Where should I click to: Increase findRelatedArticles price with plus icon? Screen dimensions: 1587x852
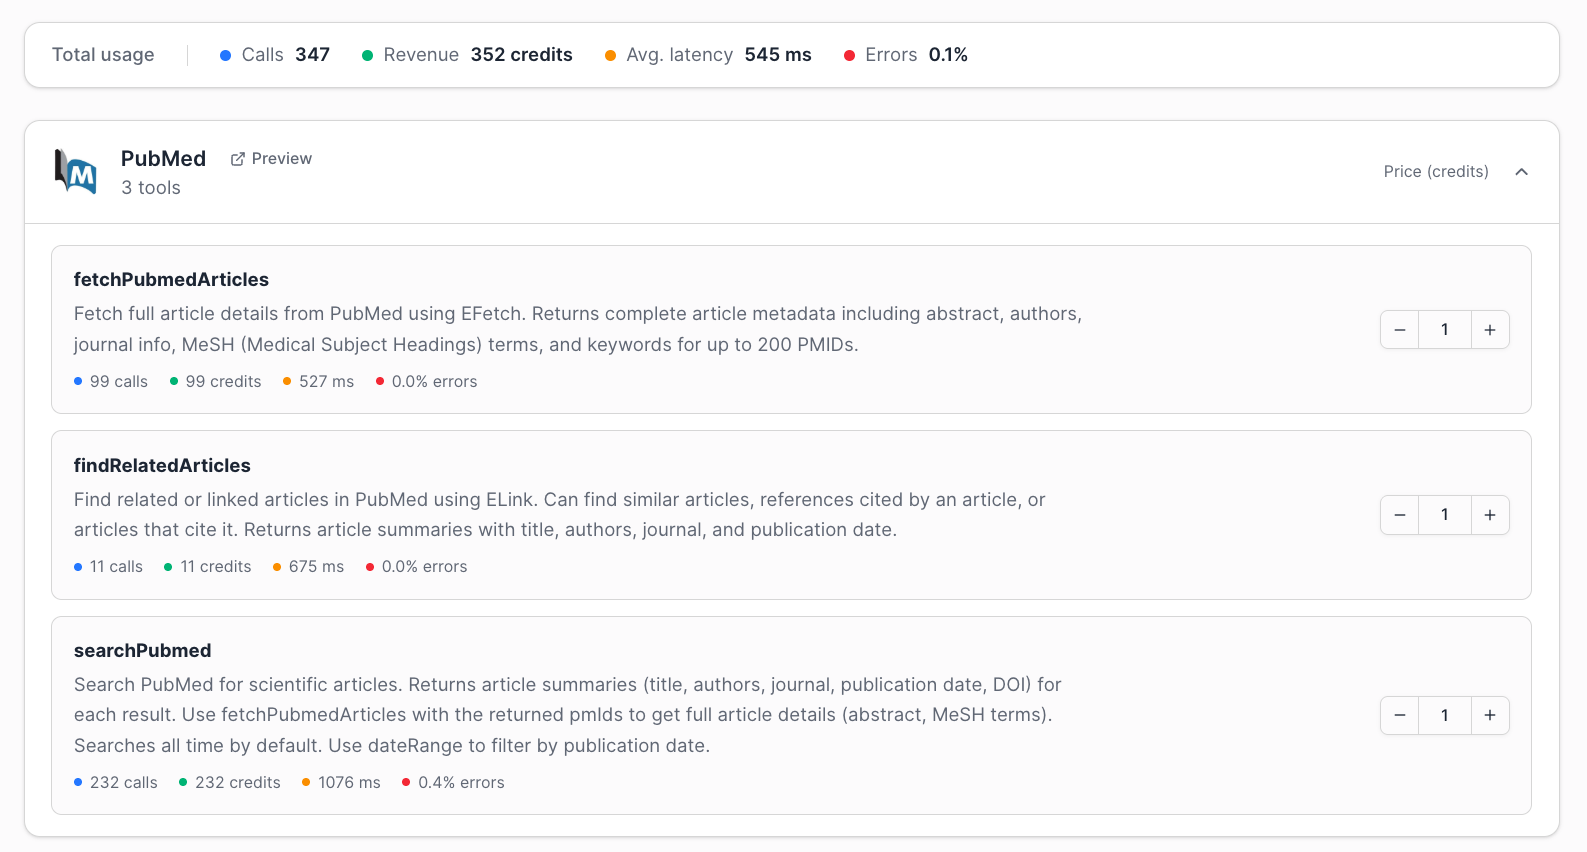[1489, 515]
